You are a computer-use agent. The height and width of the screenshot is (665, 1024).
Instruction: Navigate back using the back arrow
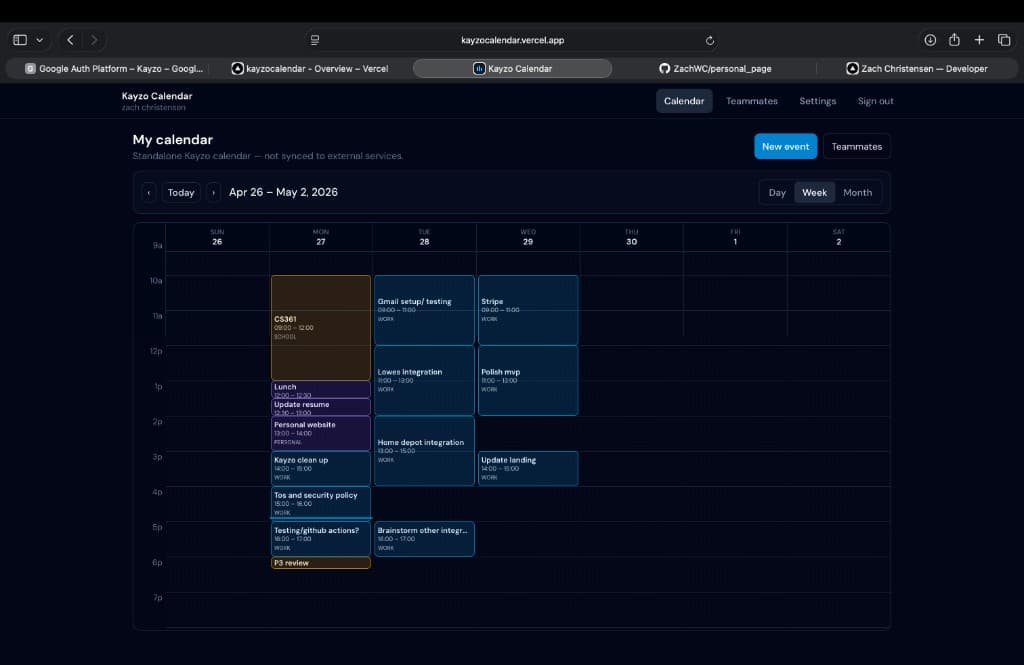(70, 39)
